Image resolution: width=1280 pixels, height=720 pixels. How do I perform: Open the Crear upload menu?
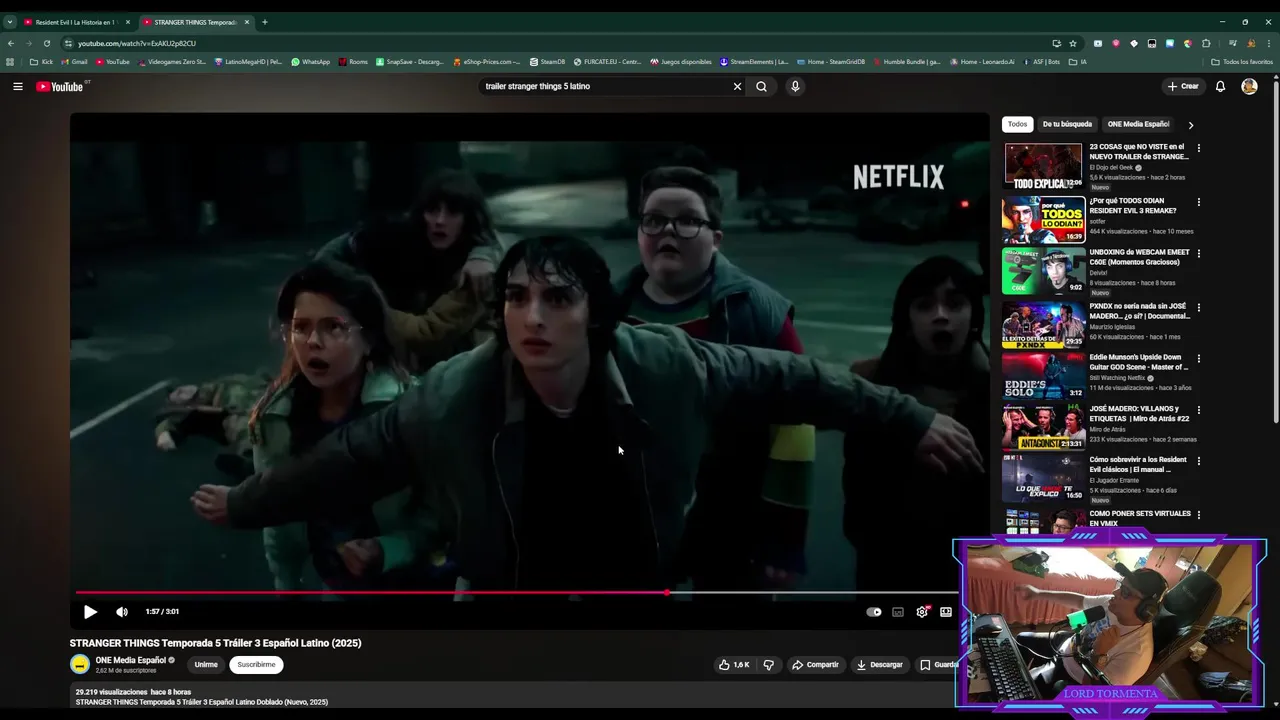(1182, 86)
